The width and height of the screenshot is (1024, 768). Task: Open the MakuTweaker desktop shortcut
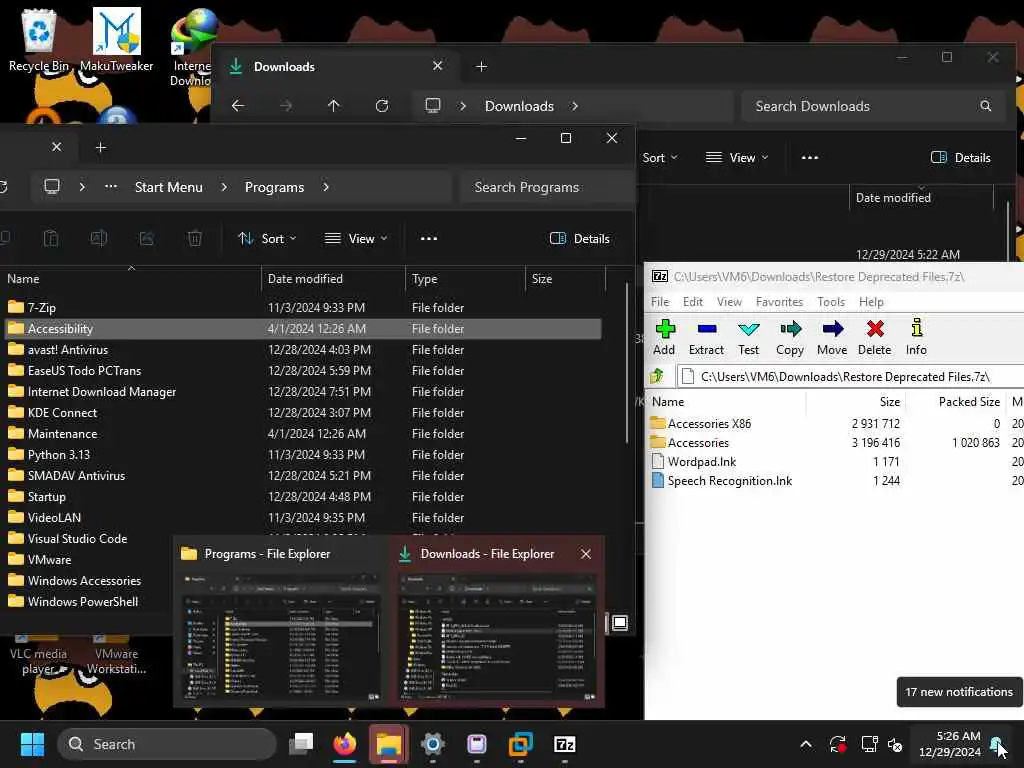point(116,39)
